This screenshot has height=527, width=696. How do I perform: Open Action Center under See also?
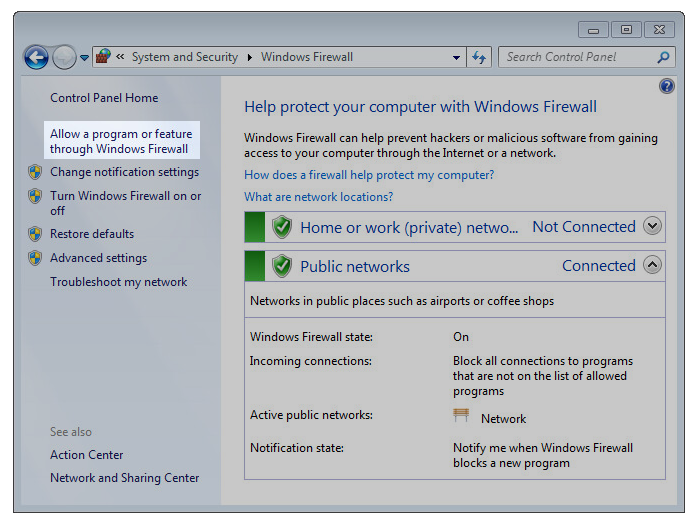87,455
